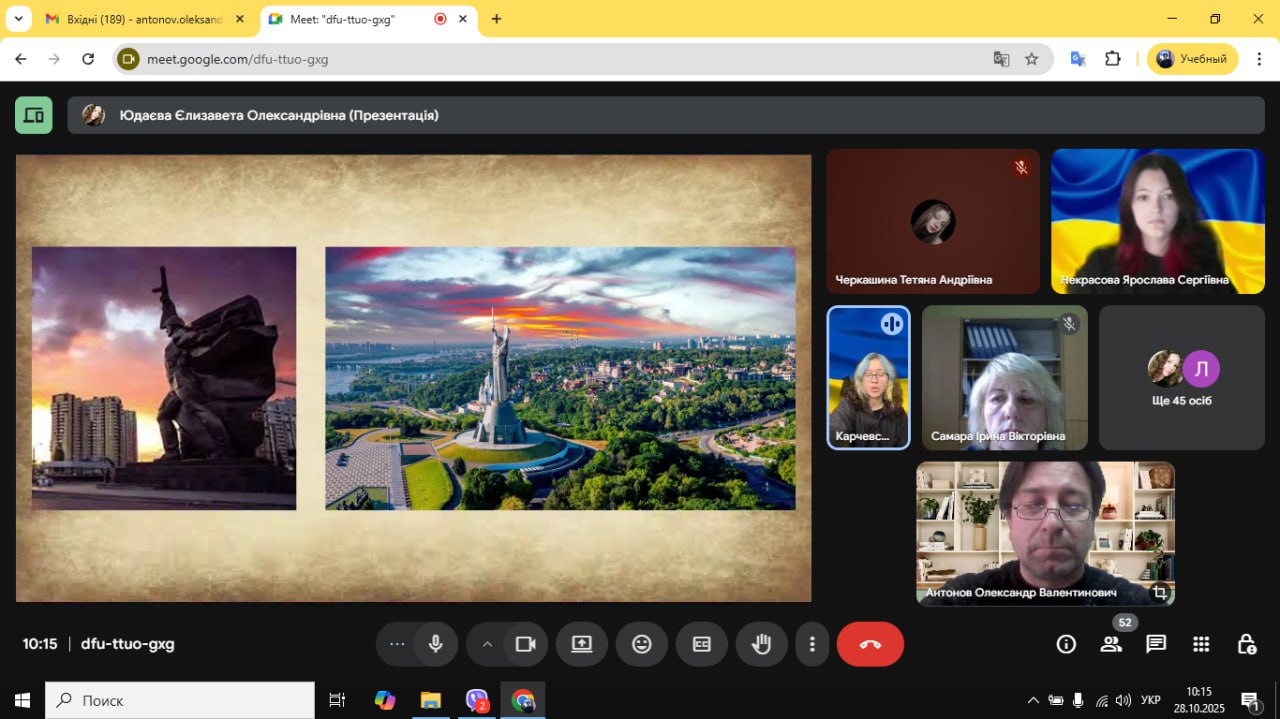Open a new browser tab
Viewport: 1280px width, 719px height.
(x=496, y=19)
